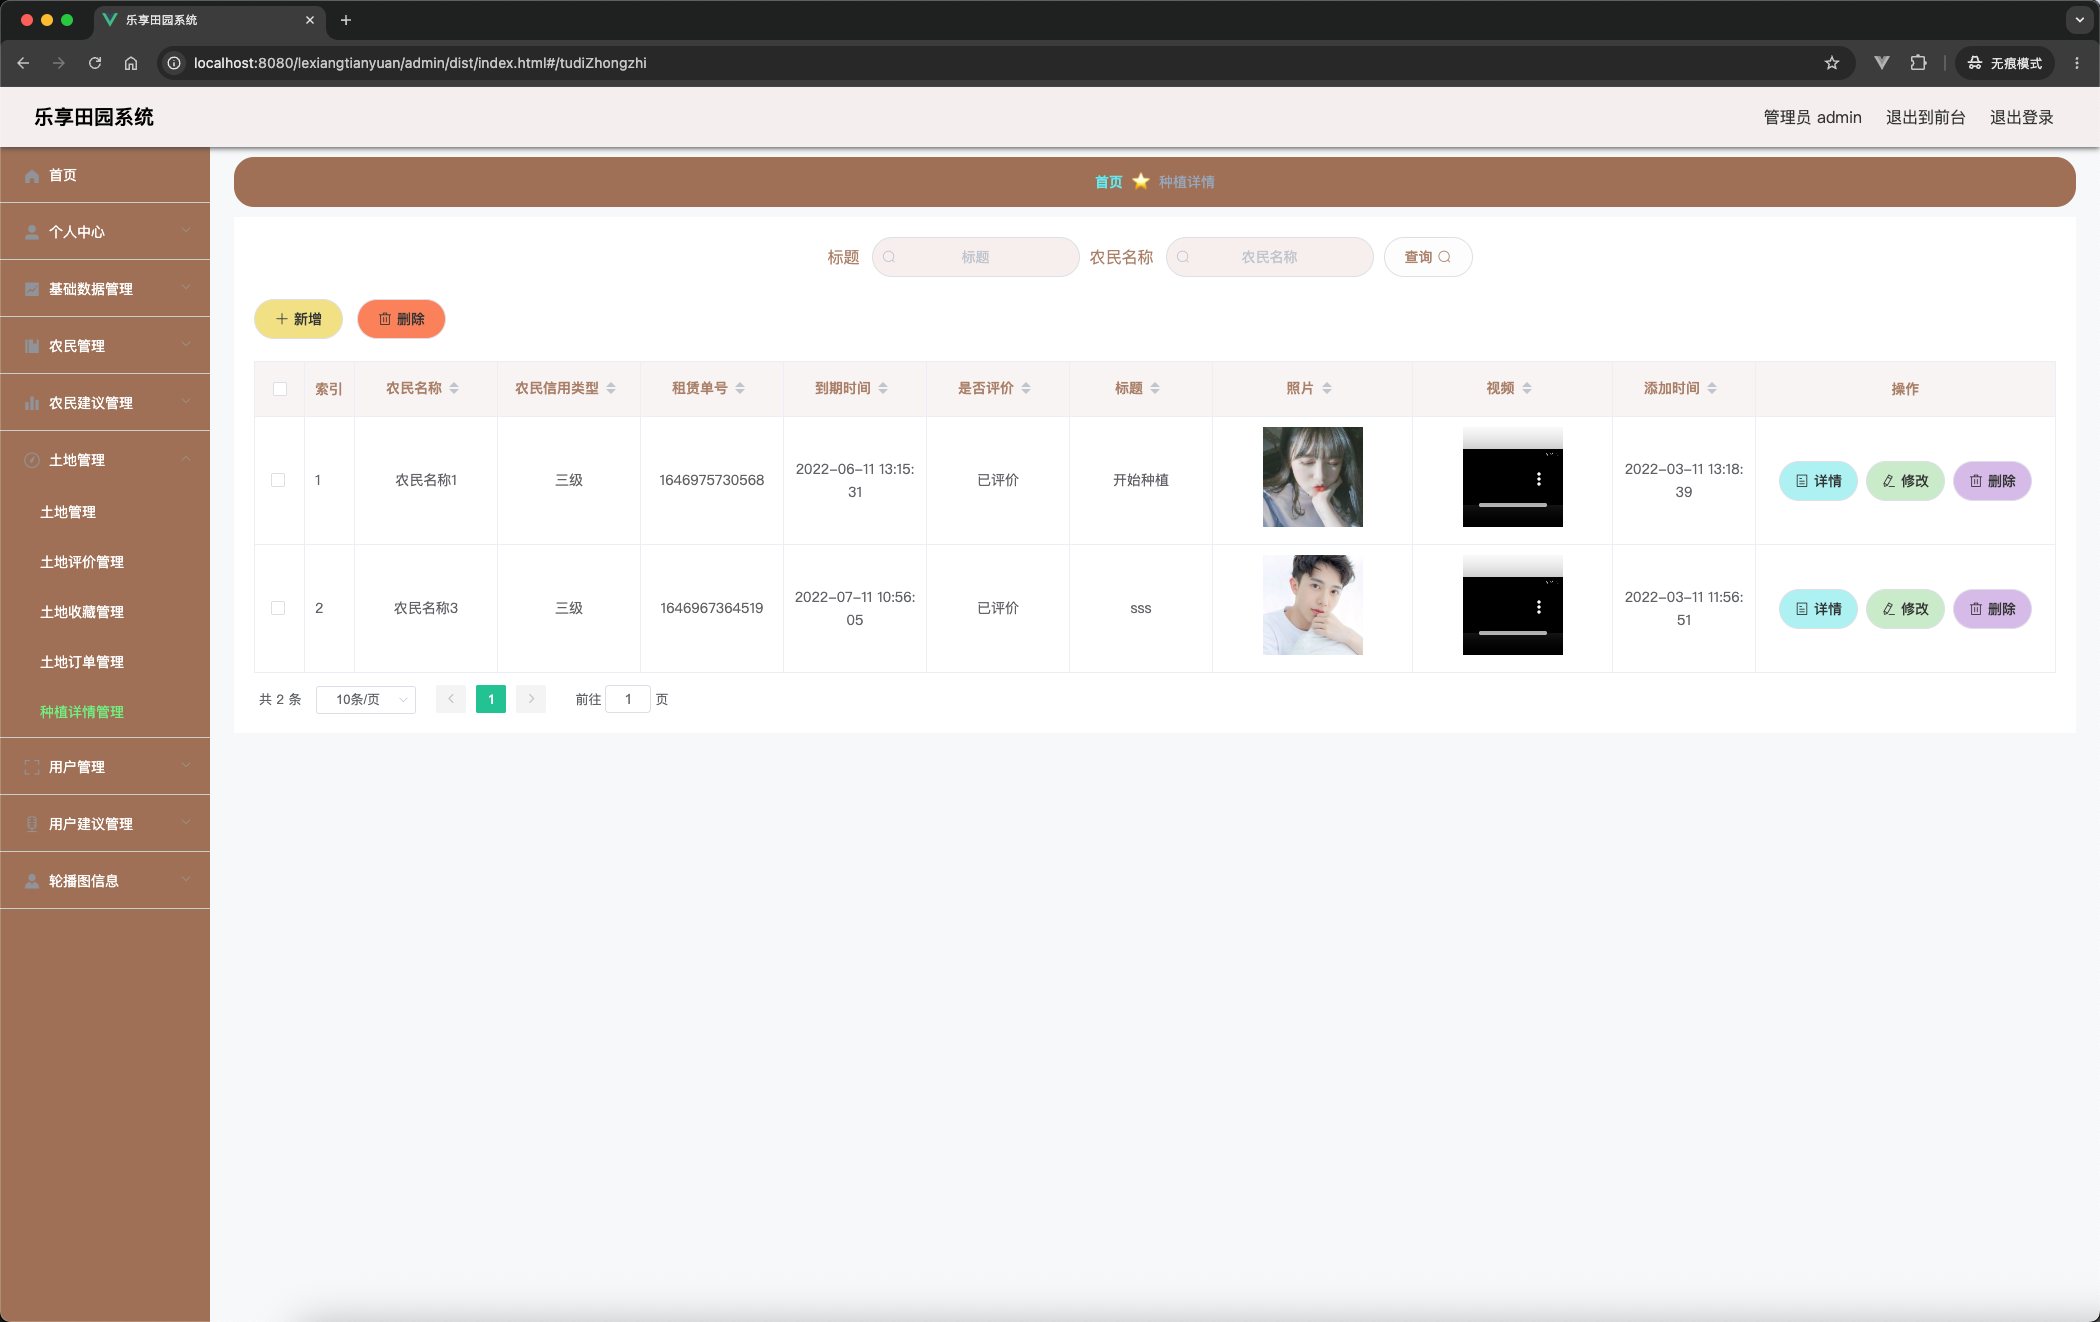Click 详情 for 农民名称1 row
The image size is (2100, 1322).
click(1818, 481)
